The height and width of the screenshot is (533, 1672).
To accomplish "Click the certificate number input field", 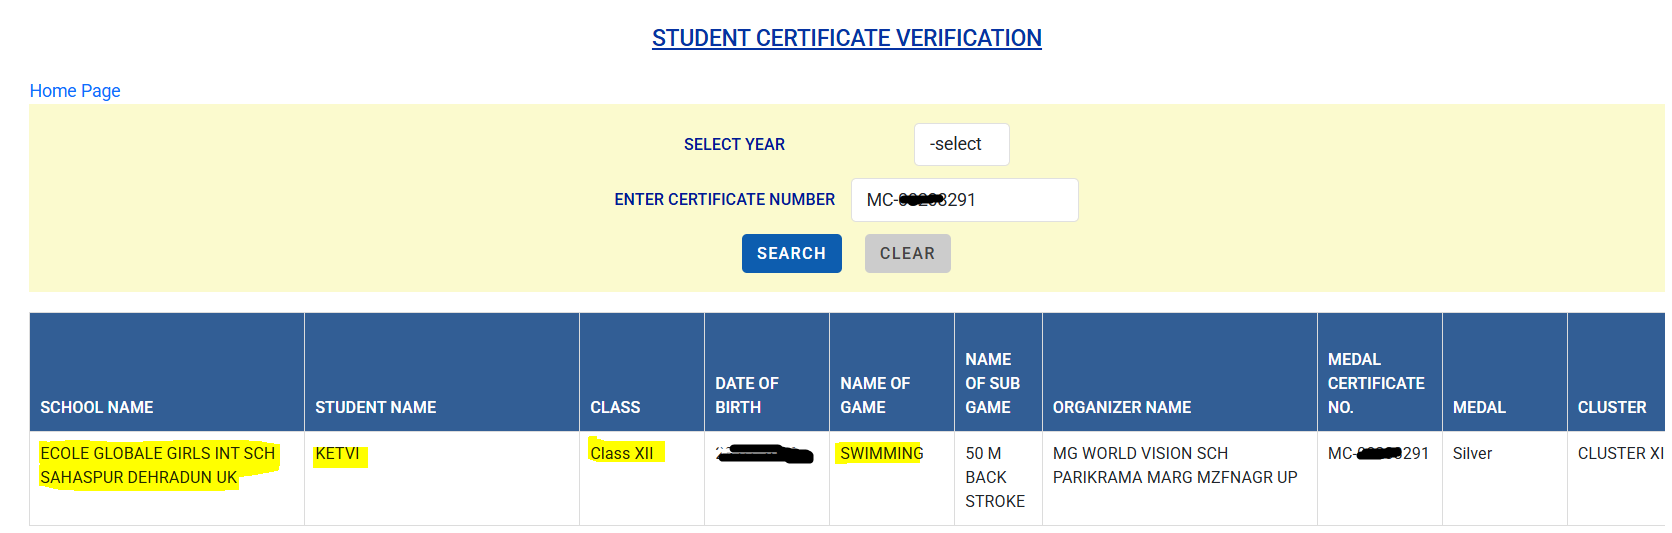I will (964, 200).
